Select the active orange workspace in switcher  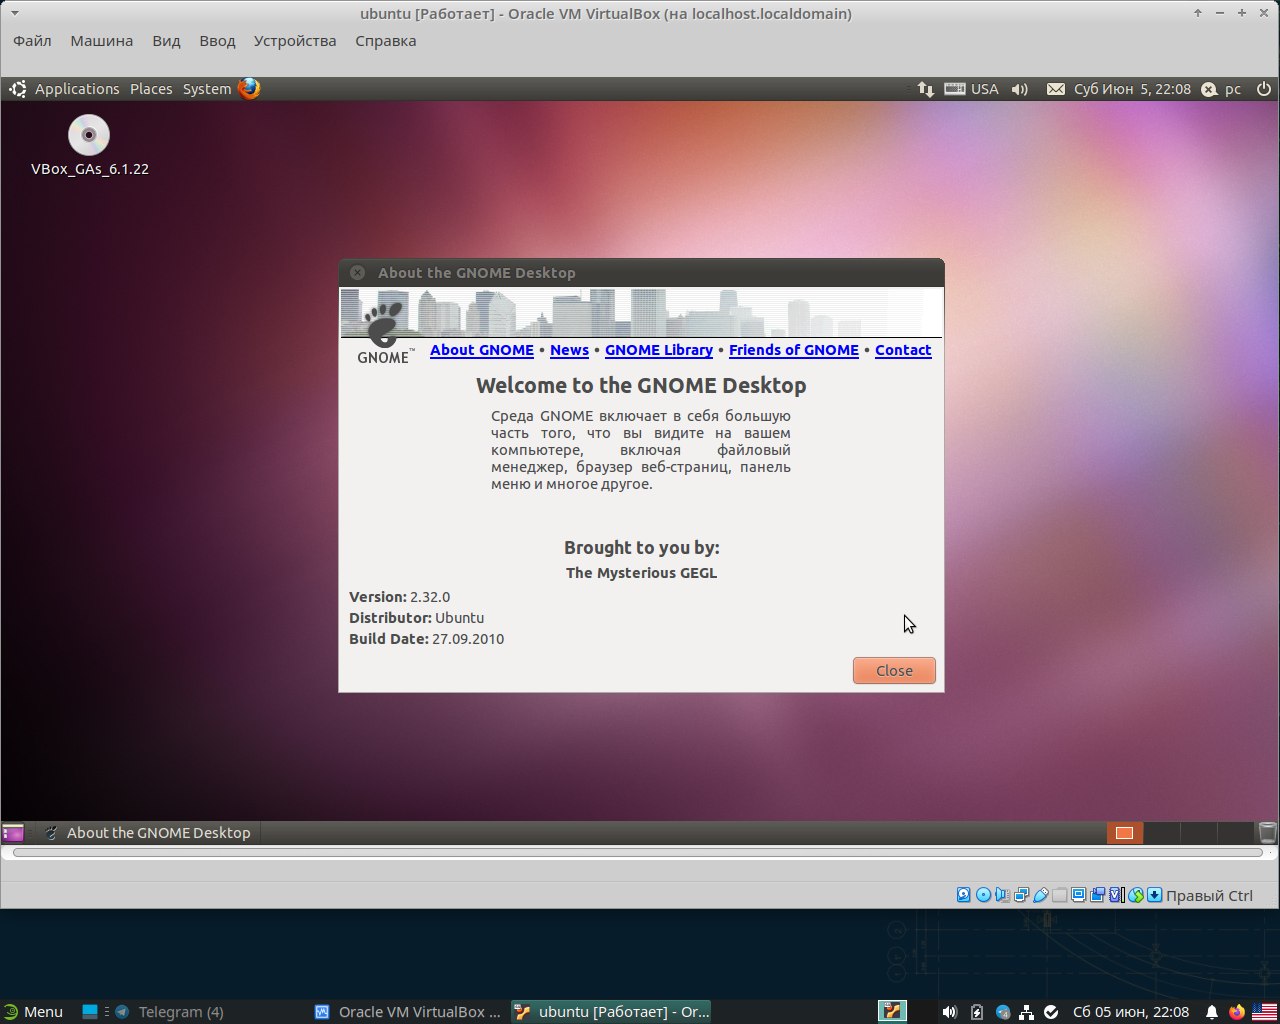tap(1124, 832)
